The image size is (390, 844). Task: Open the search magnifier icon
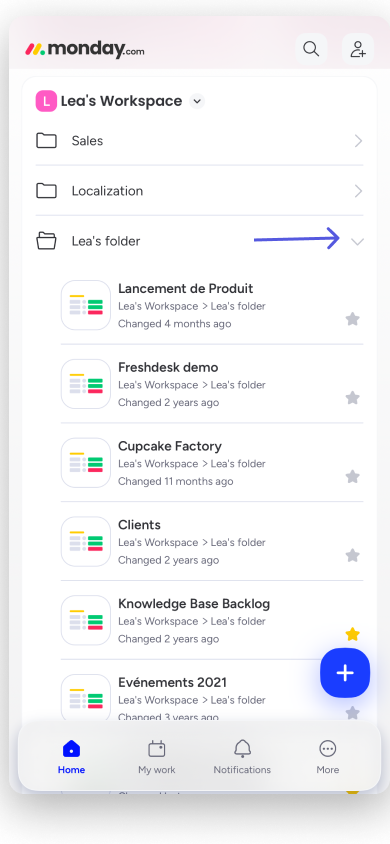(311, 49)
